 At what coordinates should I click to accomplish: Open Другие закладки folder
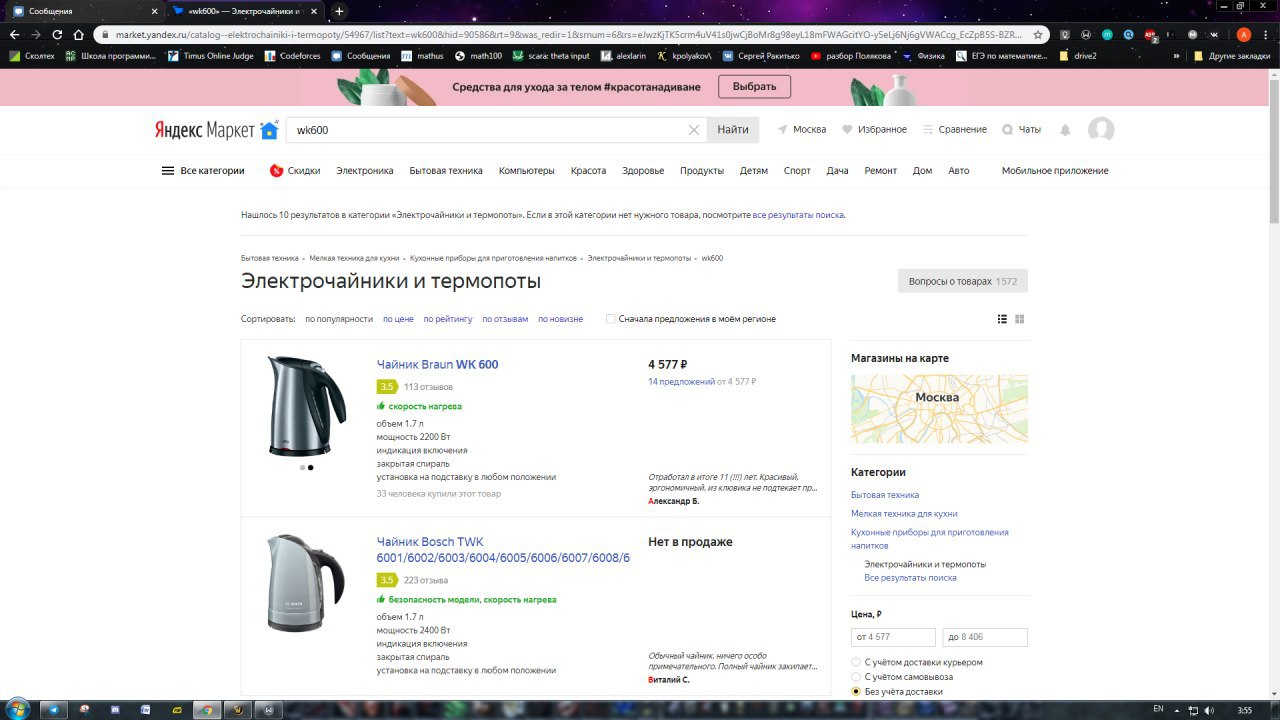(x=1231, y=56)
